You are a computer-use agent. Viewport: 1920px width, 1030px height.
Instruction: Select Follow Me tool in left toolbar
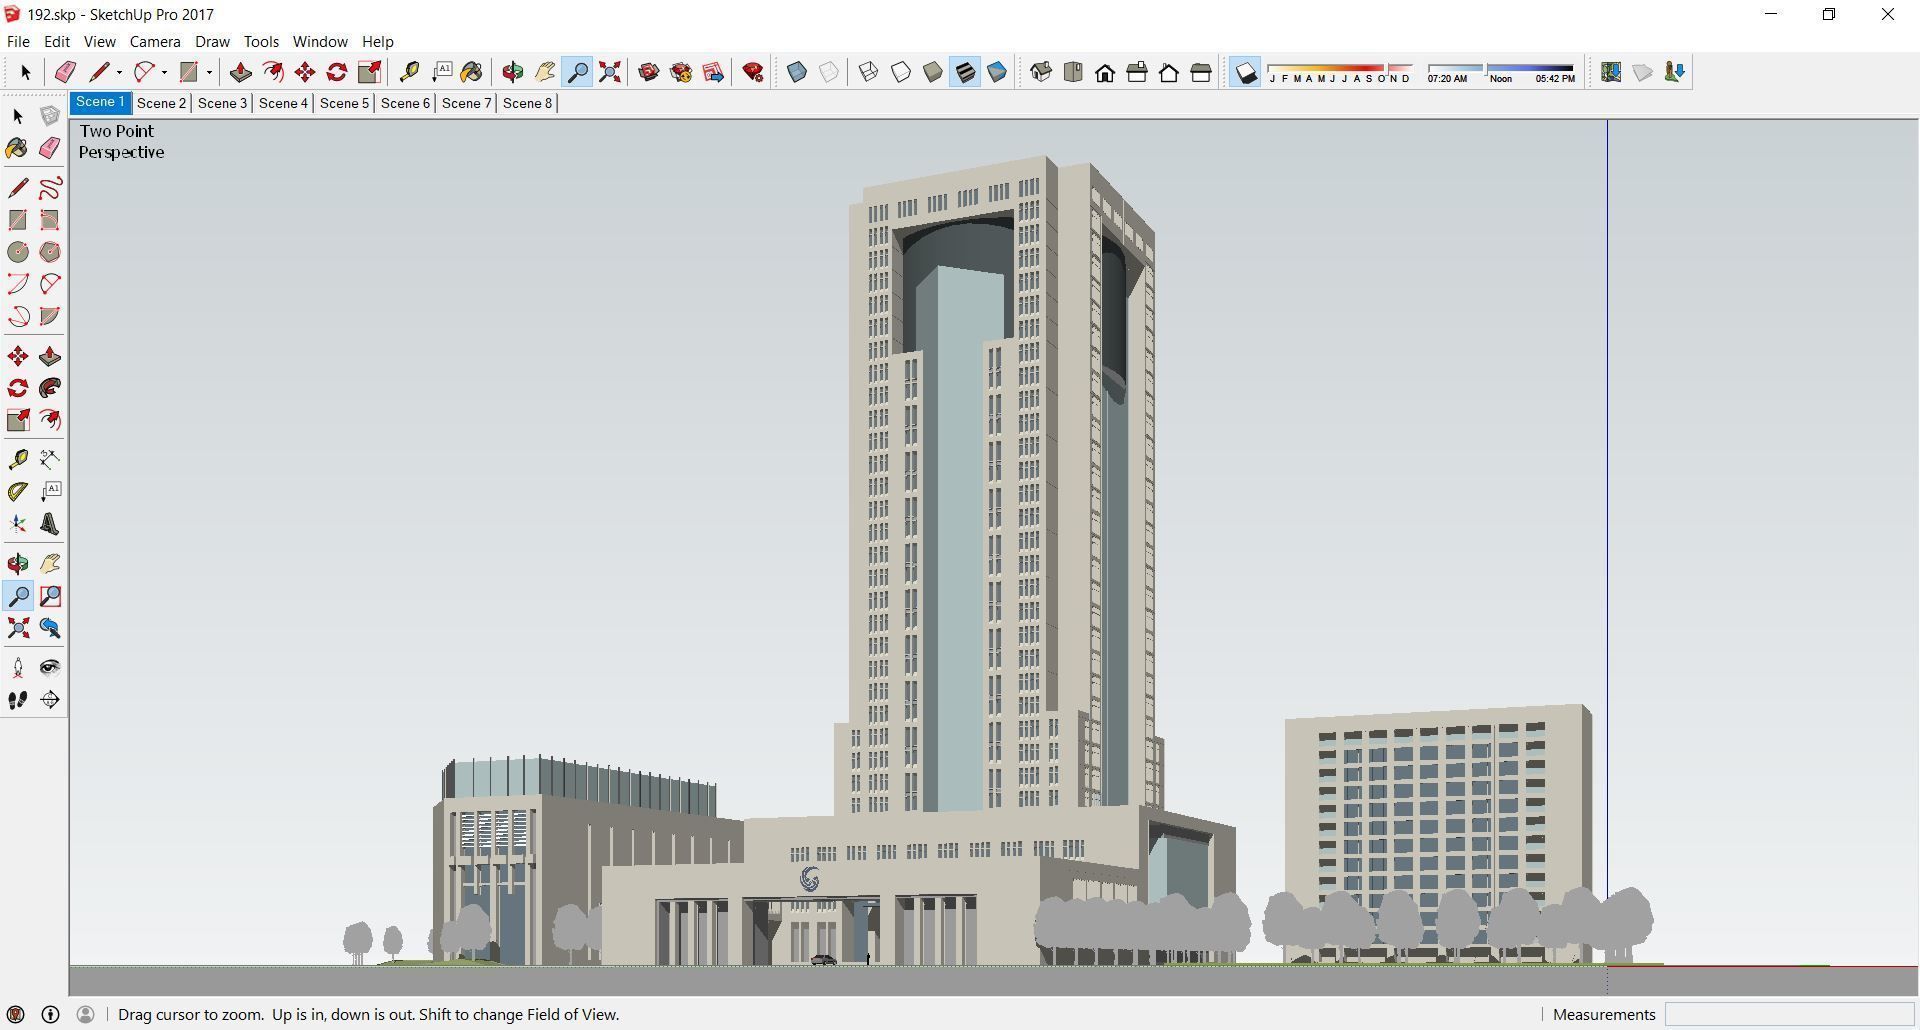[50, 388]
